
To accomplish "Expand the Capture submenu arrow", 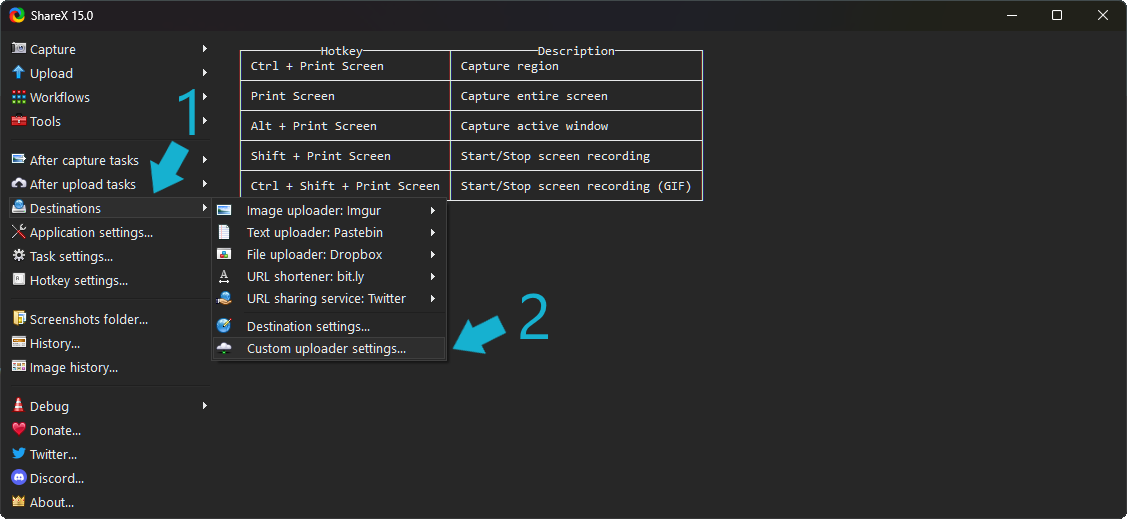I will coord(205,49).
